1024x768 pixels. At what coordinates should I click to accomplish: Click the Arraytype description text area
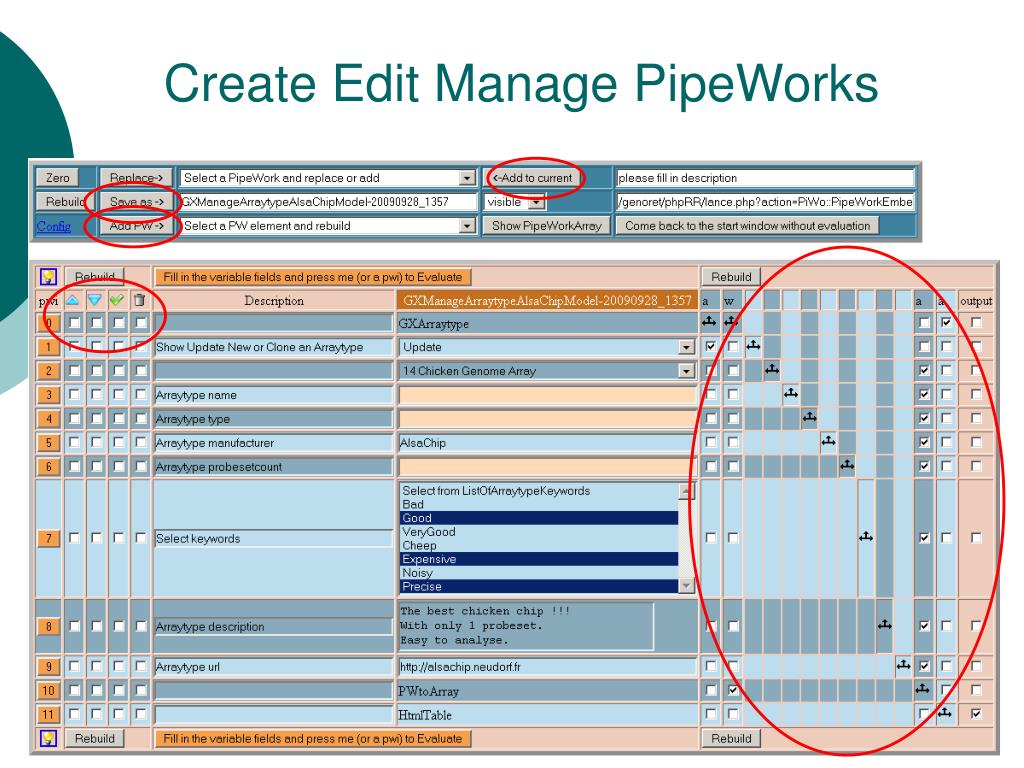click(526, 626)
